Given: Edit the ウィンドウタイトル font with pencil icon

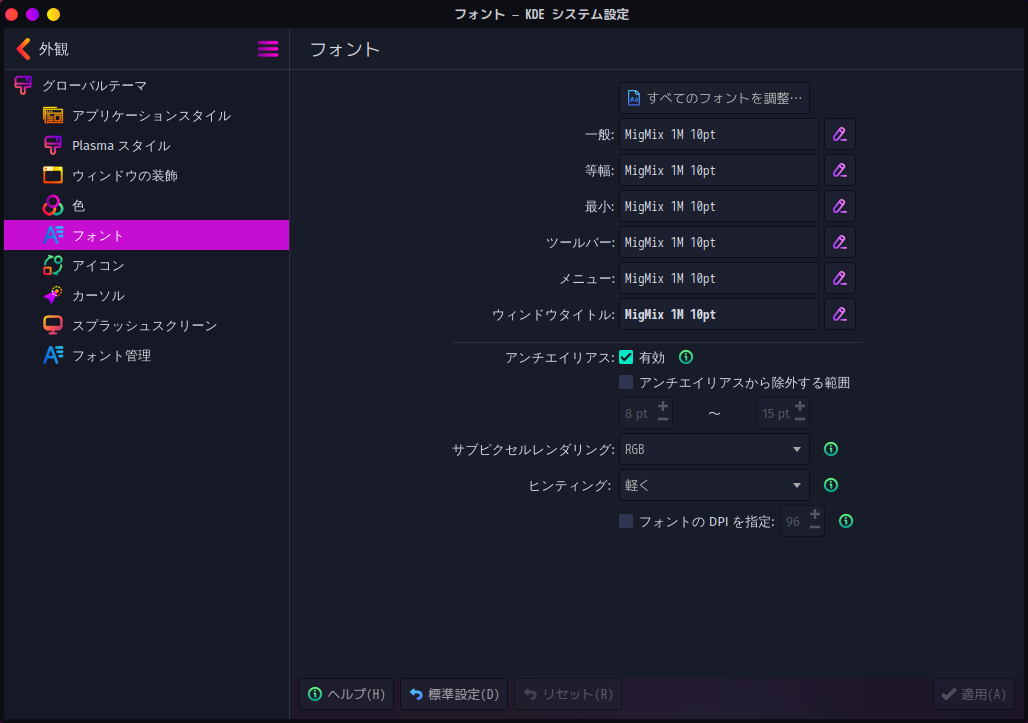Looking at the screenshot, I should point(839,315).
